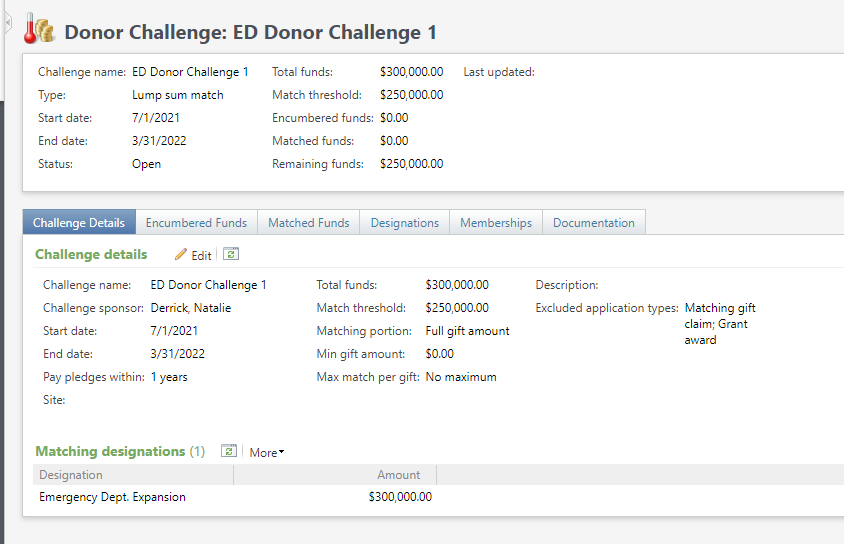This screenshot has width=844, height=544.
Task: View the Documentation tab
Action: coord(593,223)
